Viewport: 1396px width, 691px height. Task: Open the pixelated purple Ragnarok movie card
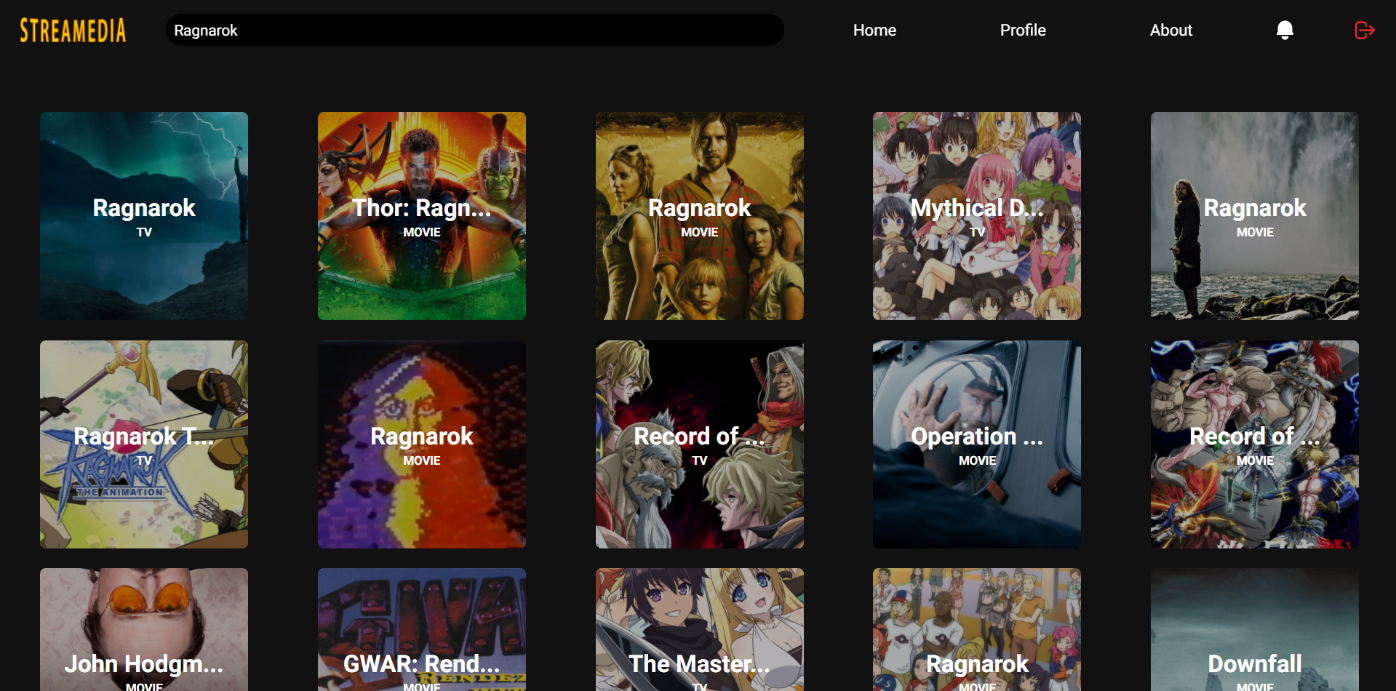pyautogui.click(x=422, y=444)
